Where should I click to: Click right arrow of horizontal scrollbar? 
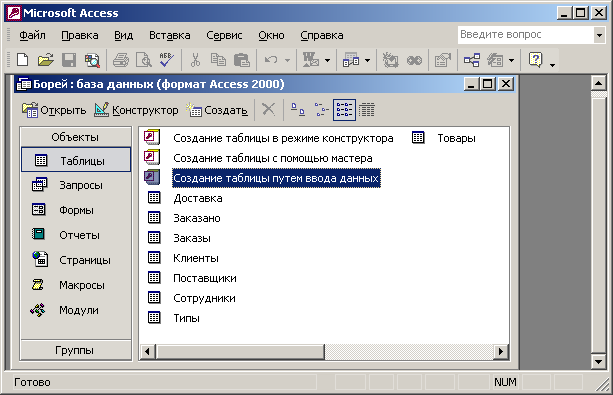click(501, 351)
